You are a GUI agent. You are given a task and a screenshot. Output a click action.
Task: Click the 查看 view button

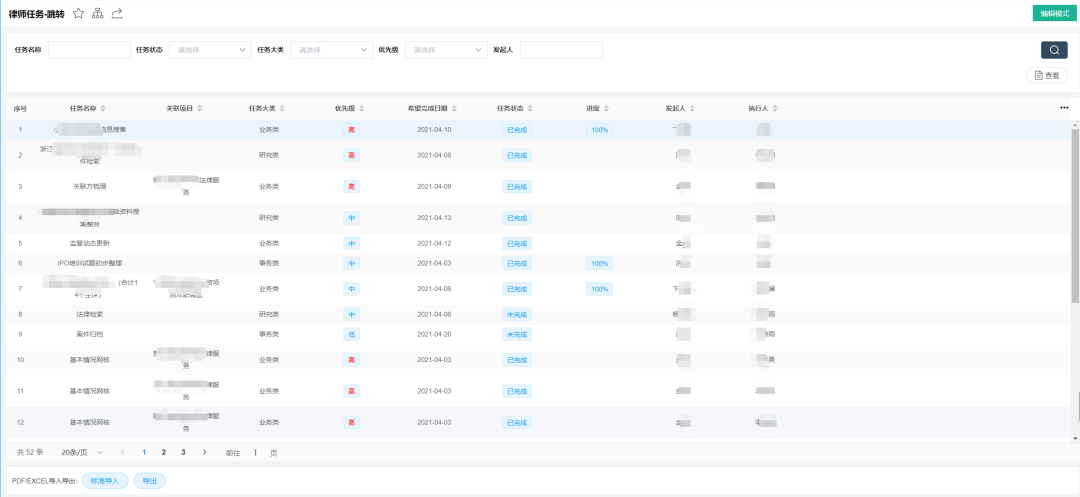[x=1047, y=76]
